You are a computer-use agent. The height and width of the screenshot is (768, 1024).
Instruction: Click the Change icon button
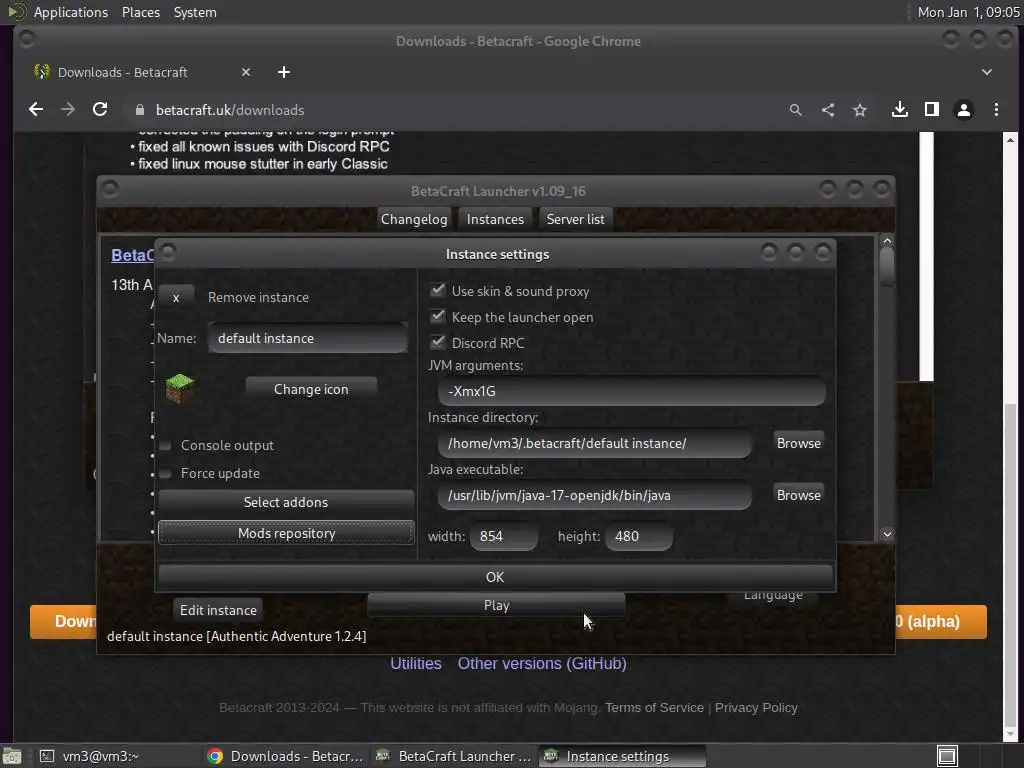311,389
